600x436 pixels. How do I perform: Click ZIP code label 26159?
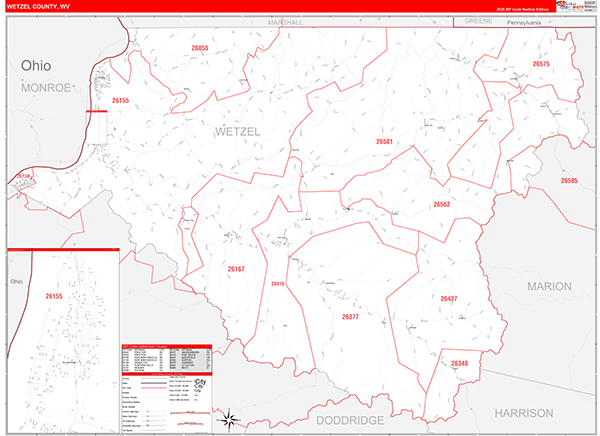[23, 176]
